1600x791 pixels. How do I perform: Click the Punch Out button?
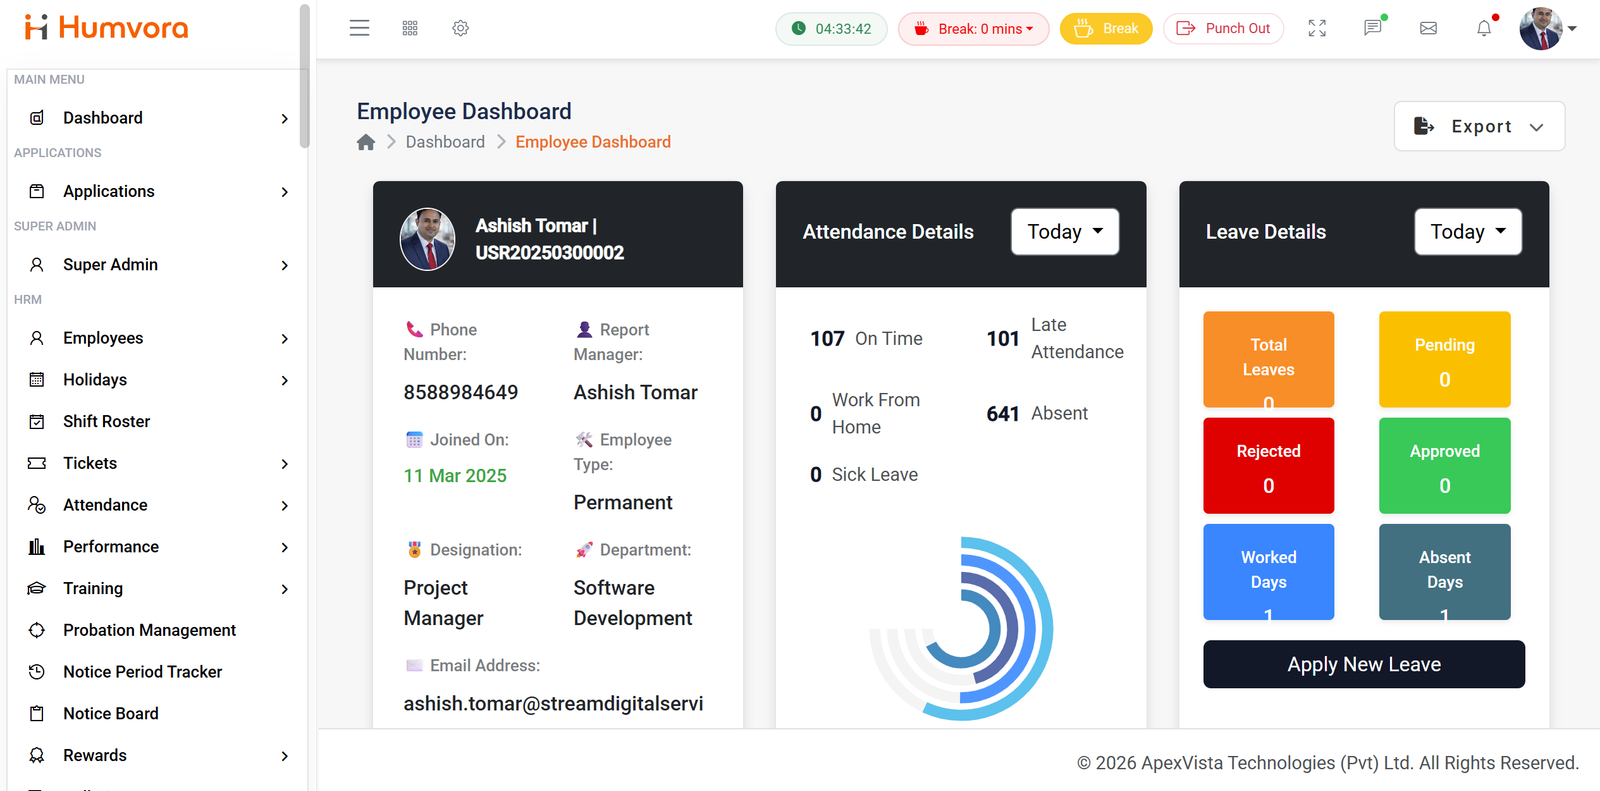click(1224, 29)
